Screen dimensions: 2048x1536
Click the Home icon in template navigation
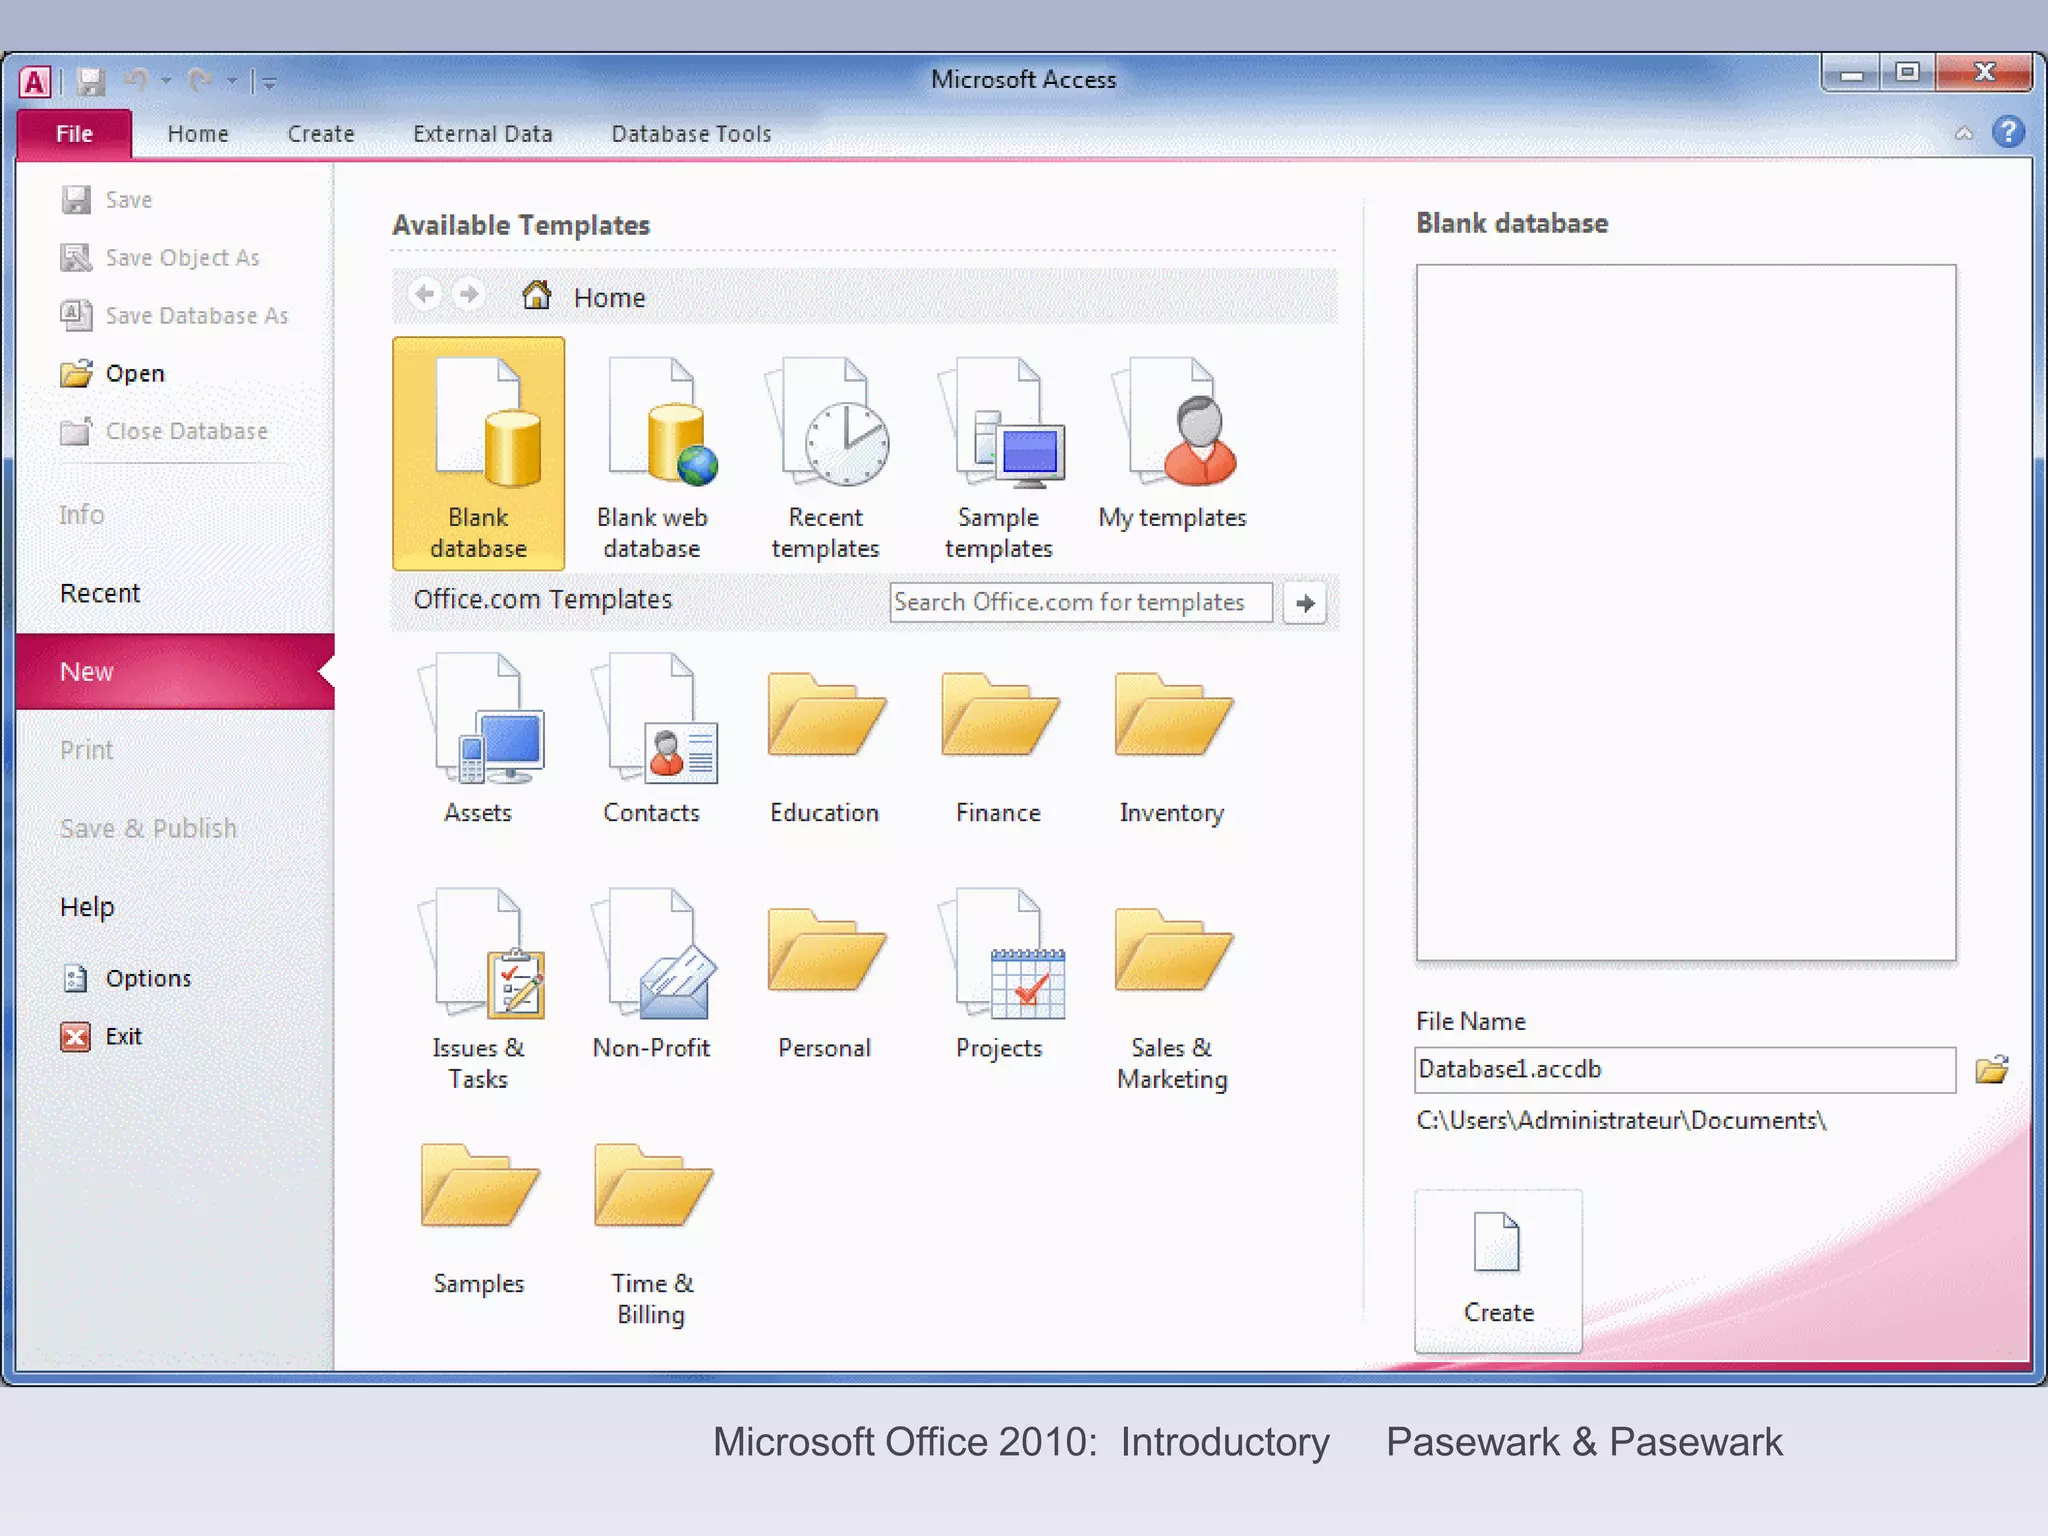coord(537,295)
